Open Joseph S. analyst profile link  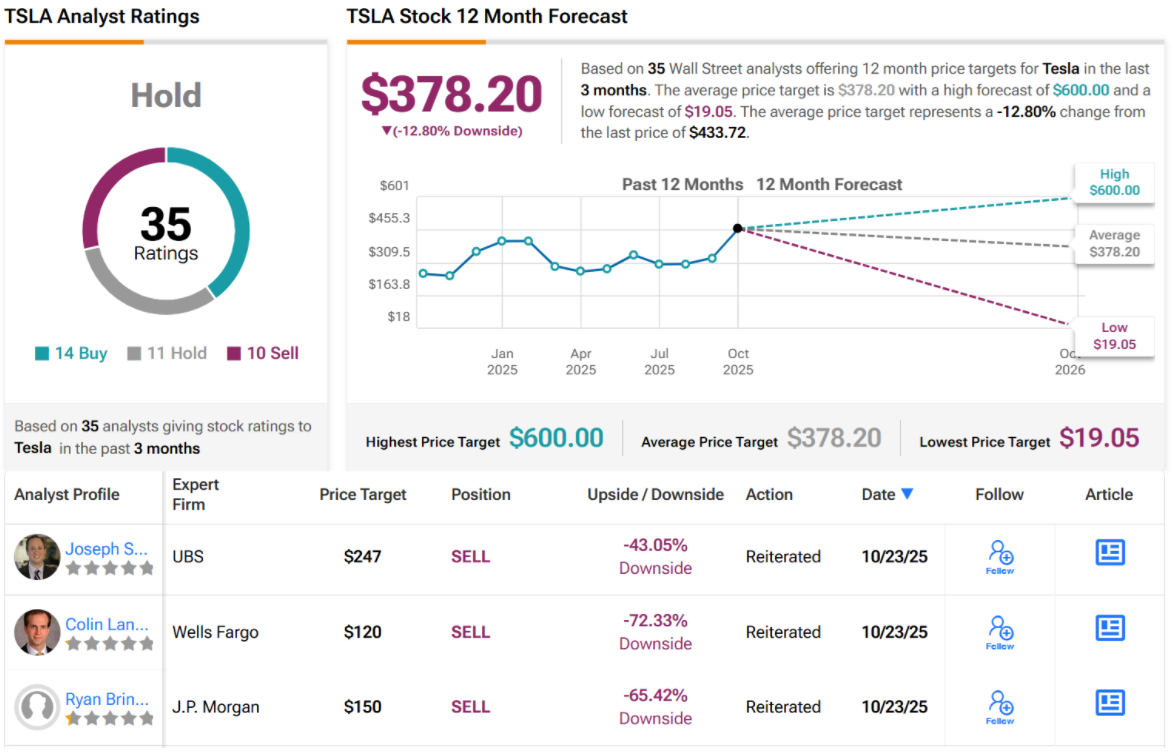(x=106, y=549)
